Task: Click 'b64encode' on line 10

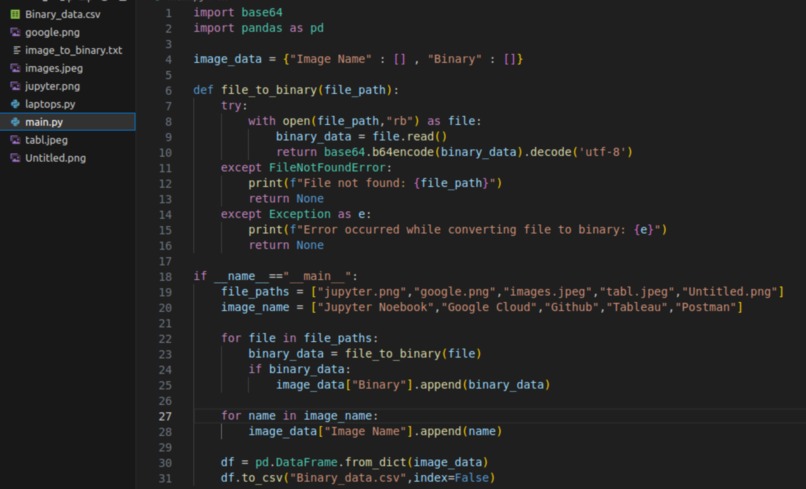Action: (x=403, y=152)
